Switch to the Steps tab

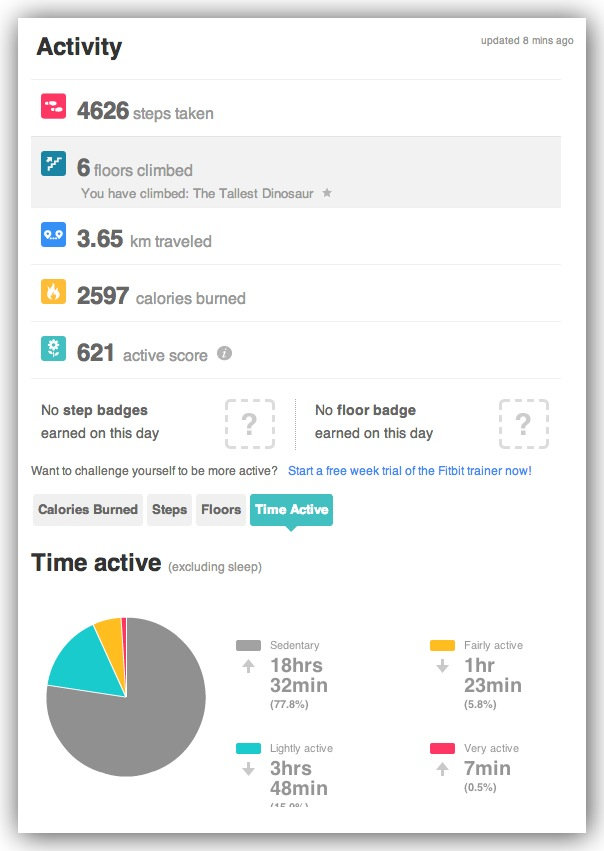[x=169, y=510]
